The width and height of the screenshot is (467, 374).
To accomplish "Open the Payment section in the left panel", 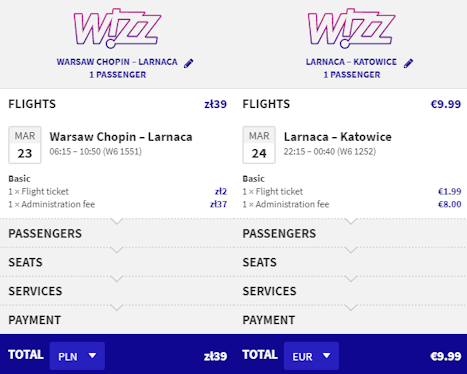I will click(x=117, y=320).
